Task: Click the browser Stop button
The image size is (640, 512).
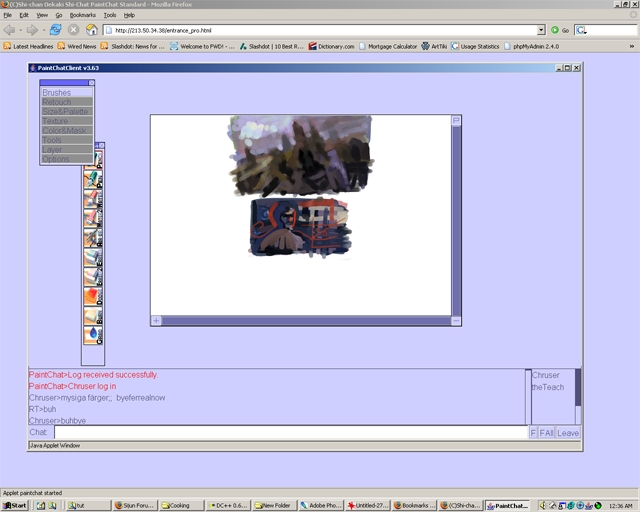Action: point(73,30)
